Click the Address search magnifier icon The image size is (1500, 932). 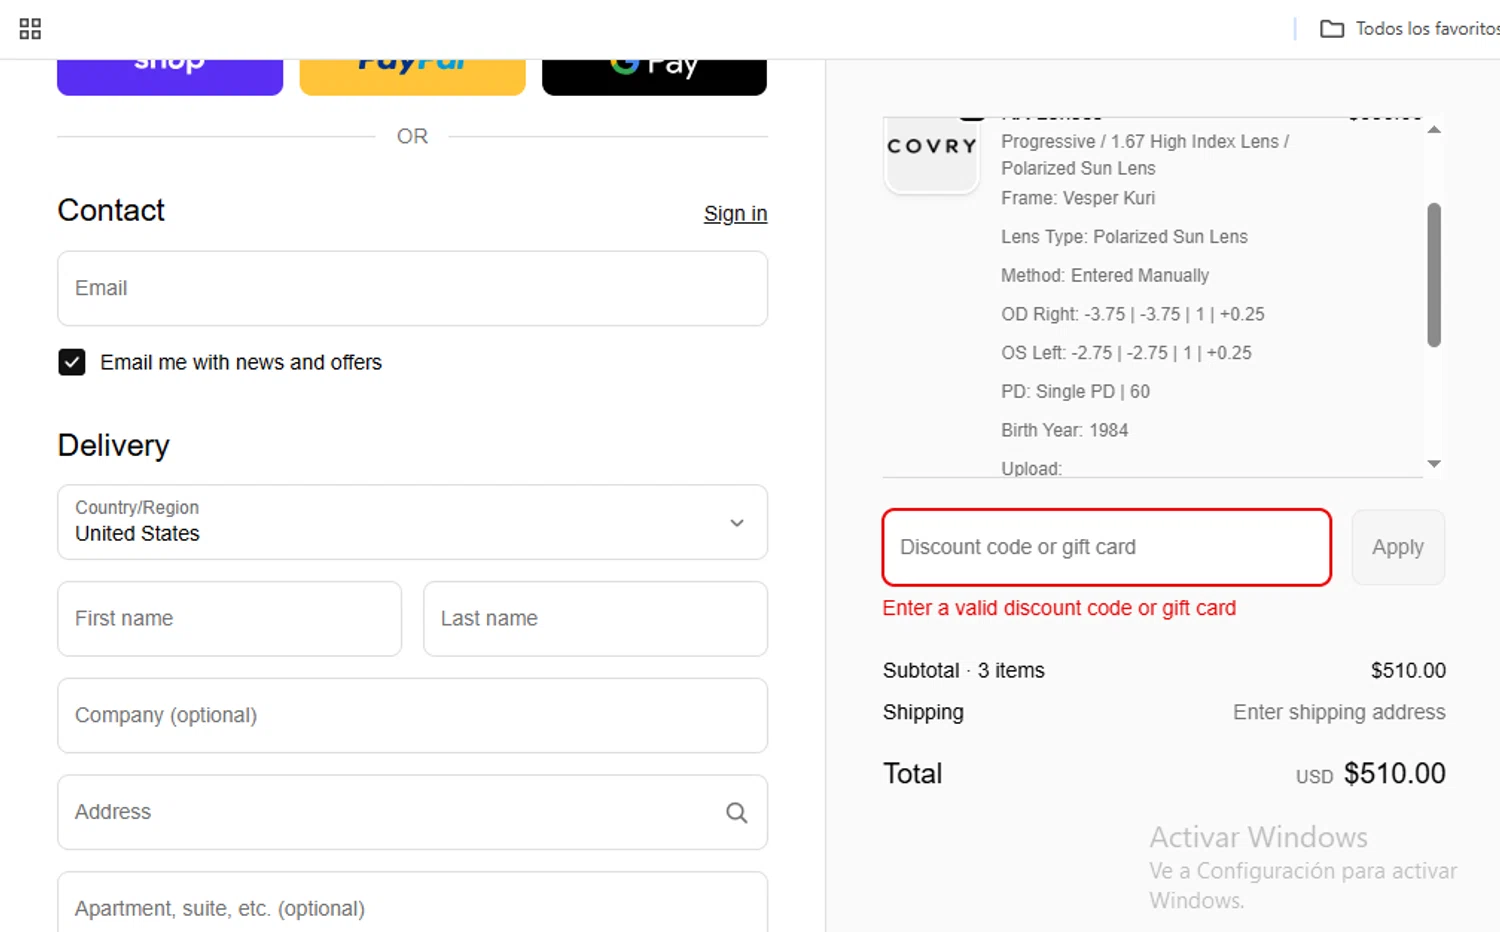[x=737, y=813]
